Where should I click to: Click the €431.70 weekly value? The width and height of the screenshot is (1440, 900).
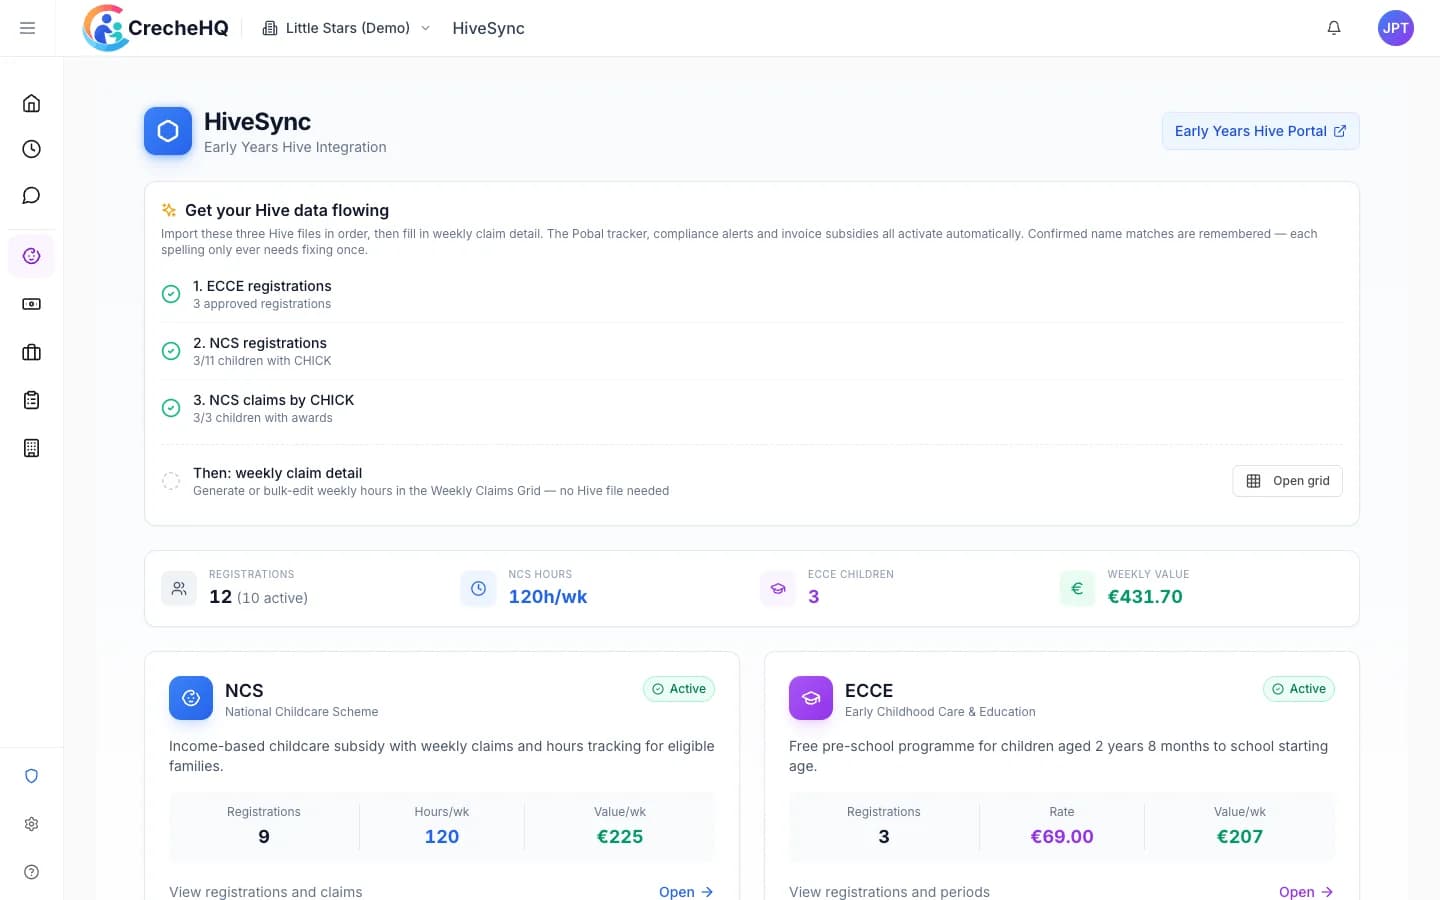pos(1145,597)
